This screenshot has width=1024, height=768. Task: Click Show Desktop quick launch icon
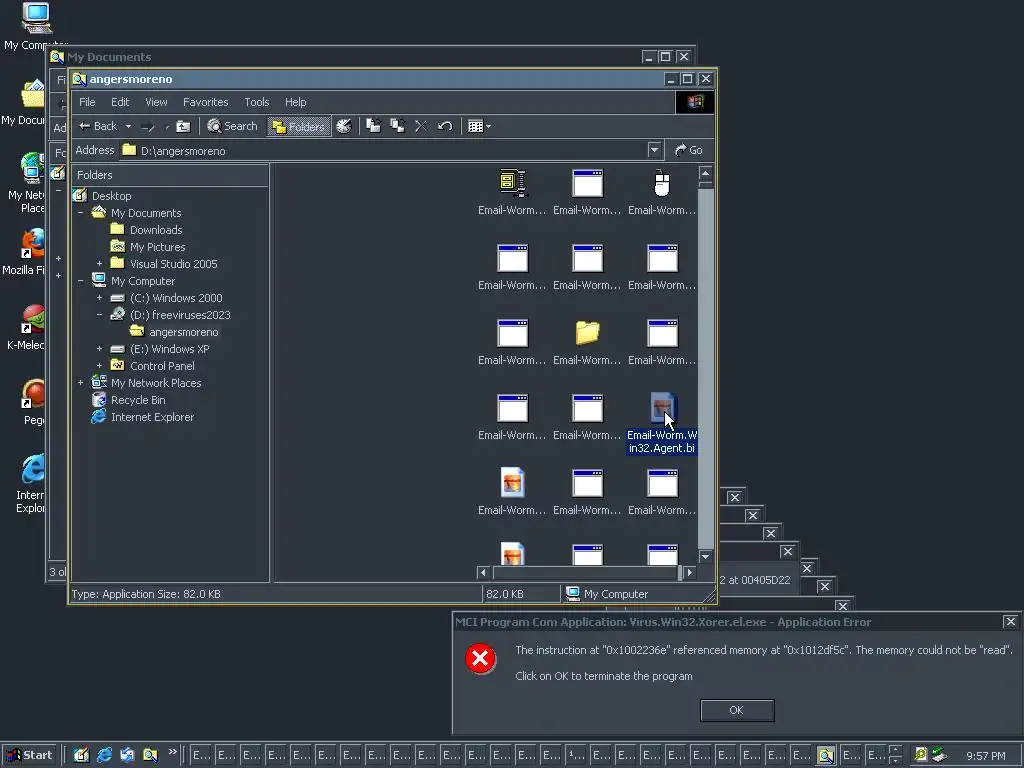[81, 755]
